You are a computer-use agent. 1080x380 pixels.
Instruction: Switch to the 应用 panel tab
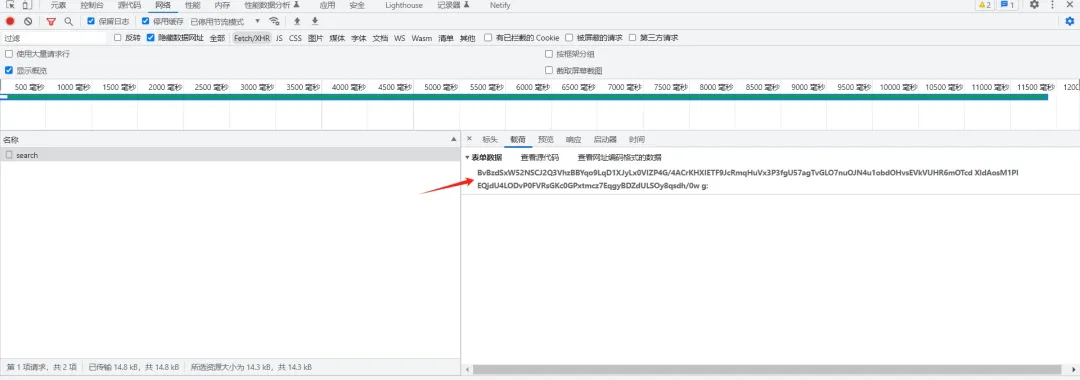[327, 5]
